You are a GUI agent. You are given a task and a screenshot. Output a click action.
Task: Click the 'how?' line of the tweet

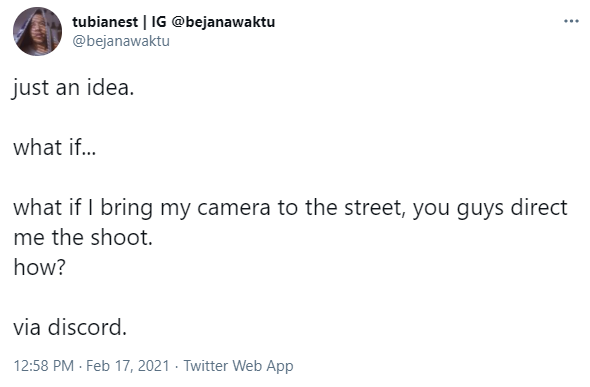(40, 267)
